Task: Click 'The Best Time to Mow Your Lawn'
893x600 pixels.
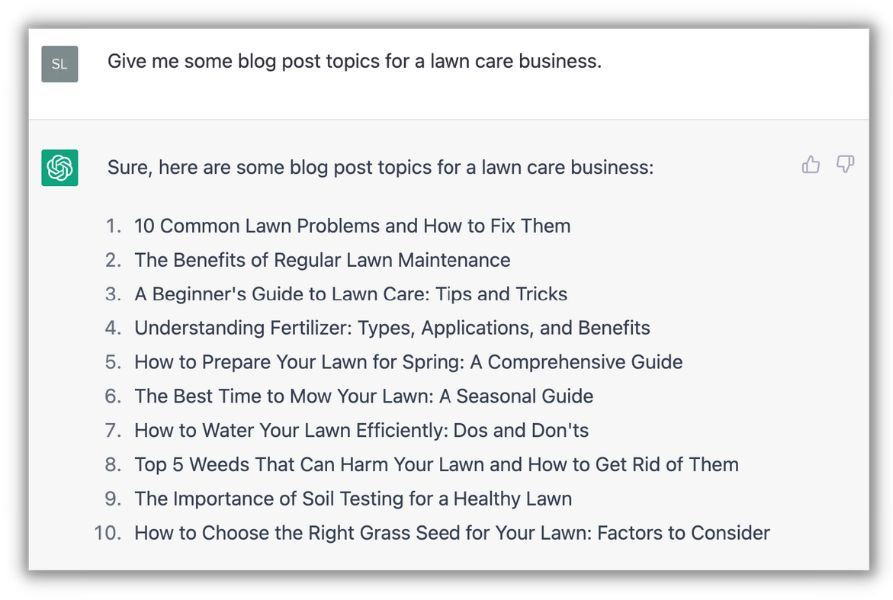Action: [363, 396]
